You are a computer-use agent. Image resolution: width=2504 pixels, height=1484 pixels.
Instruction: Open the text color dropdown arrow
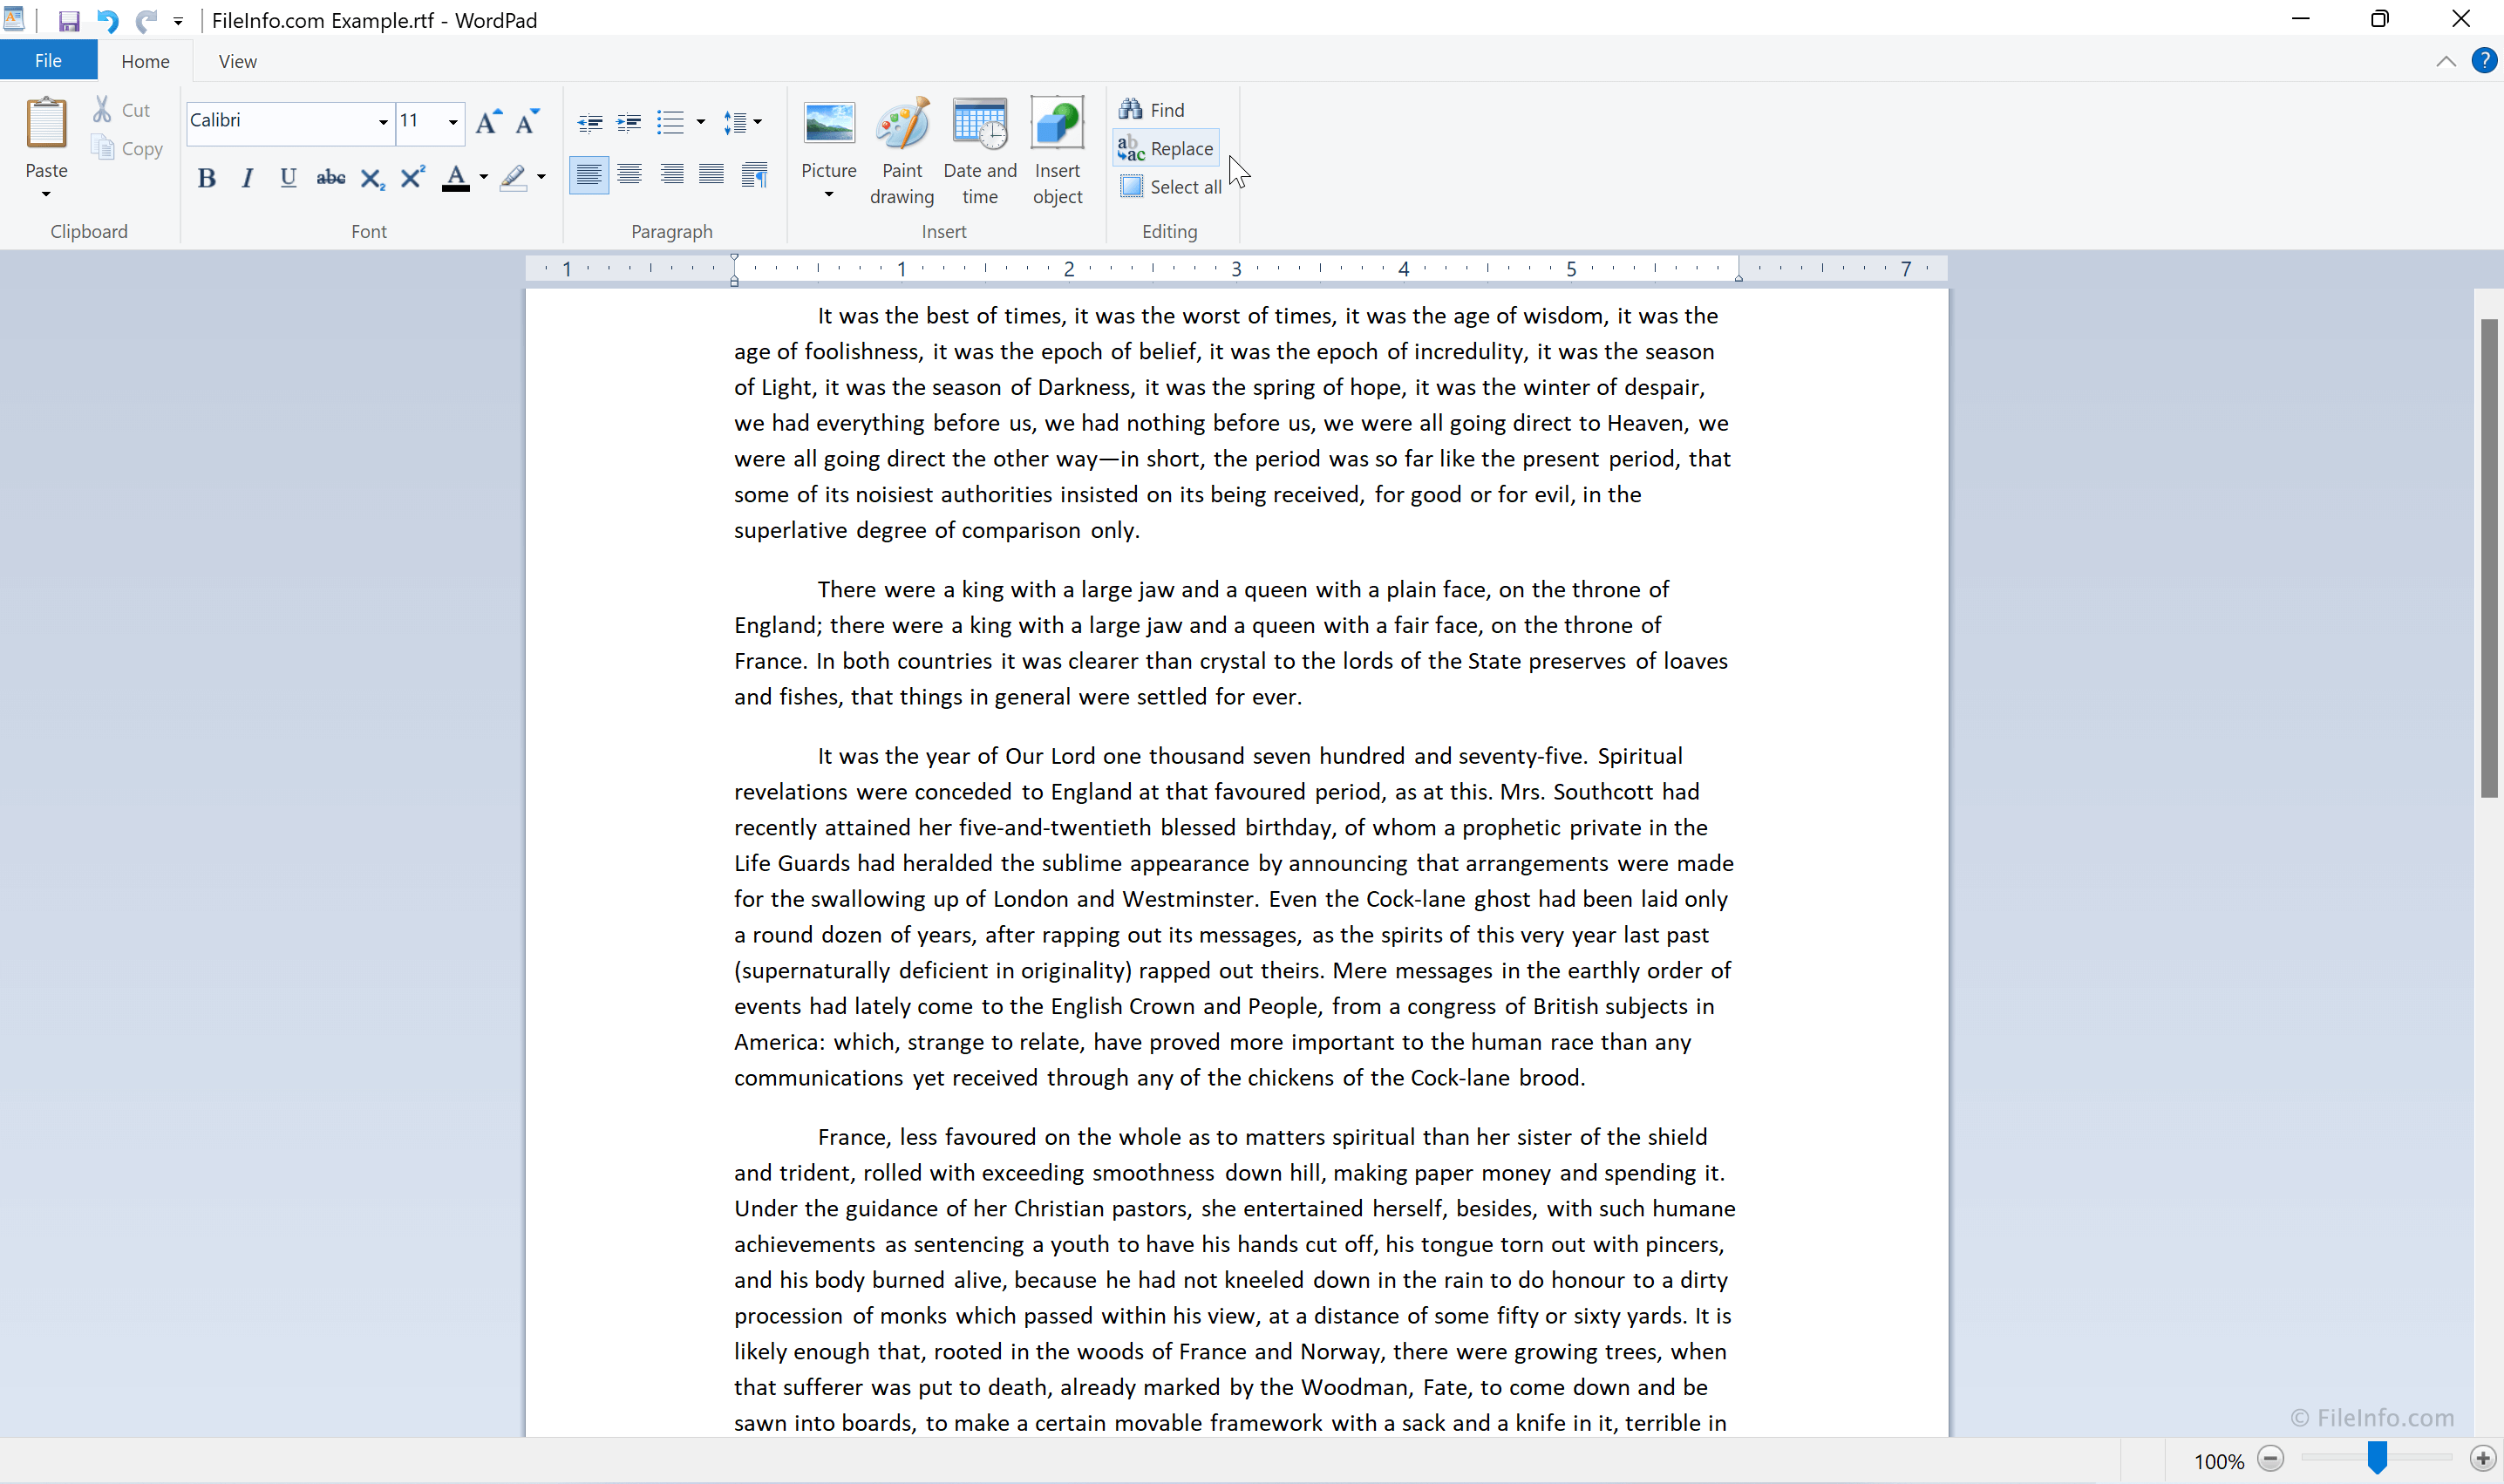(484, 178)
